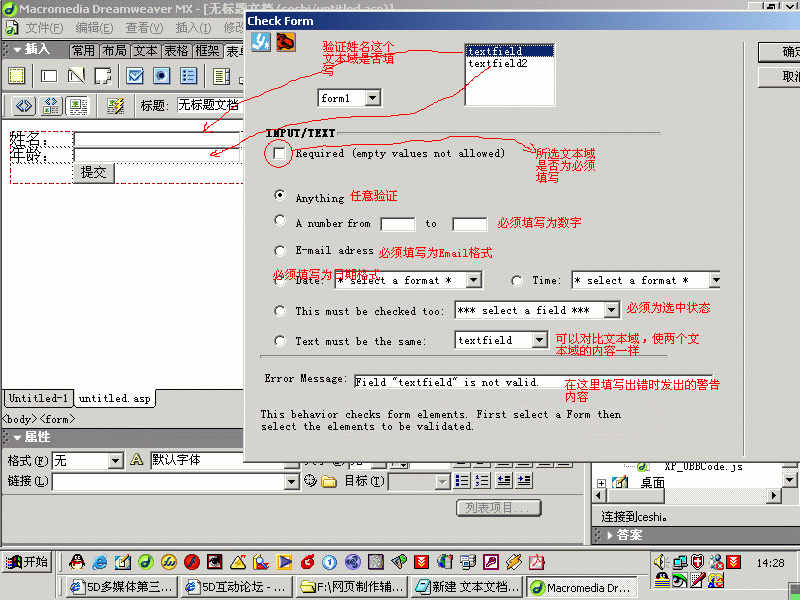Click the Show Design View icon

click(x=76, y=105)
